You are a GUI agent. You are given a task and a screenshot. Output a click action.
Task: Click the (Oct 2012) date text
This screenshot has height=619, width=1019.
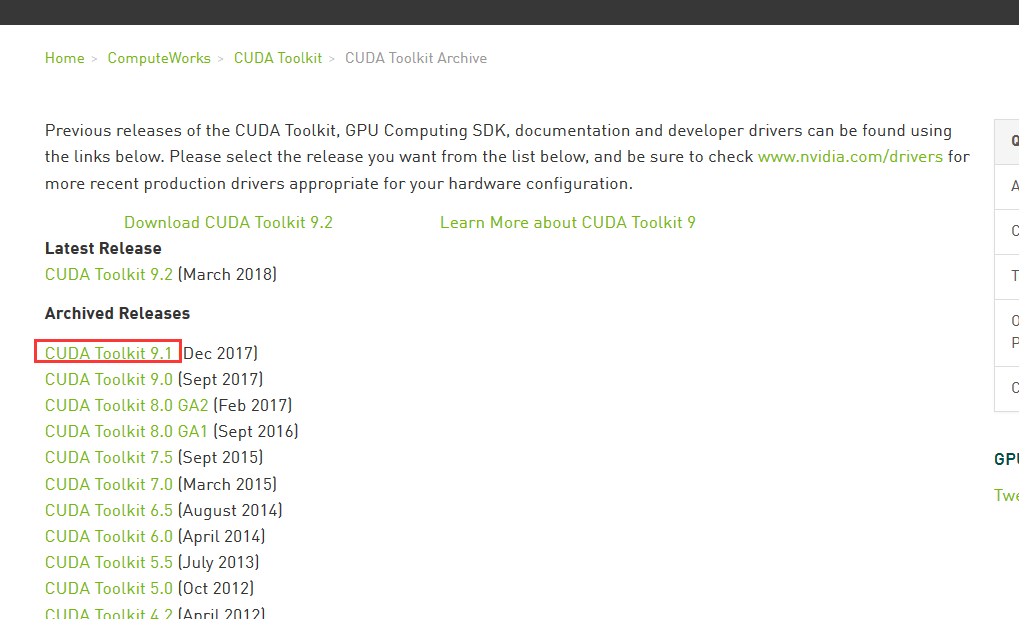[x=216, y=588]
